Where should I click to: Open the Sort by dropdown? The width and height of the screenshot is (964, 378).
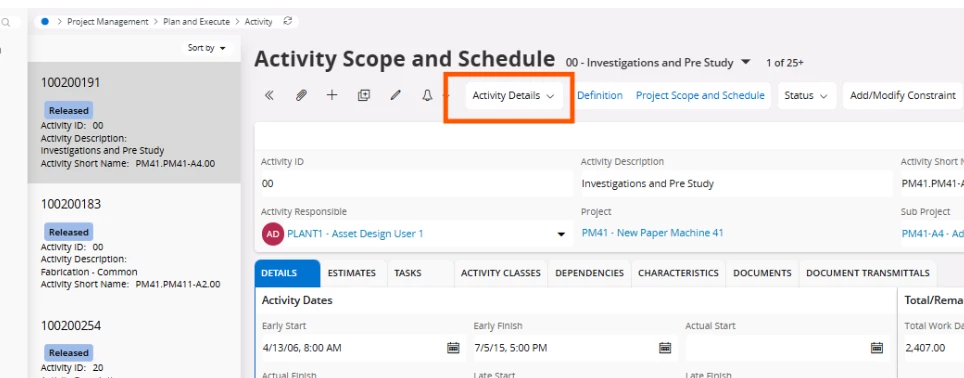(207, 48)
